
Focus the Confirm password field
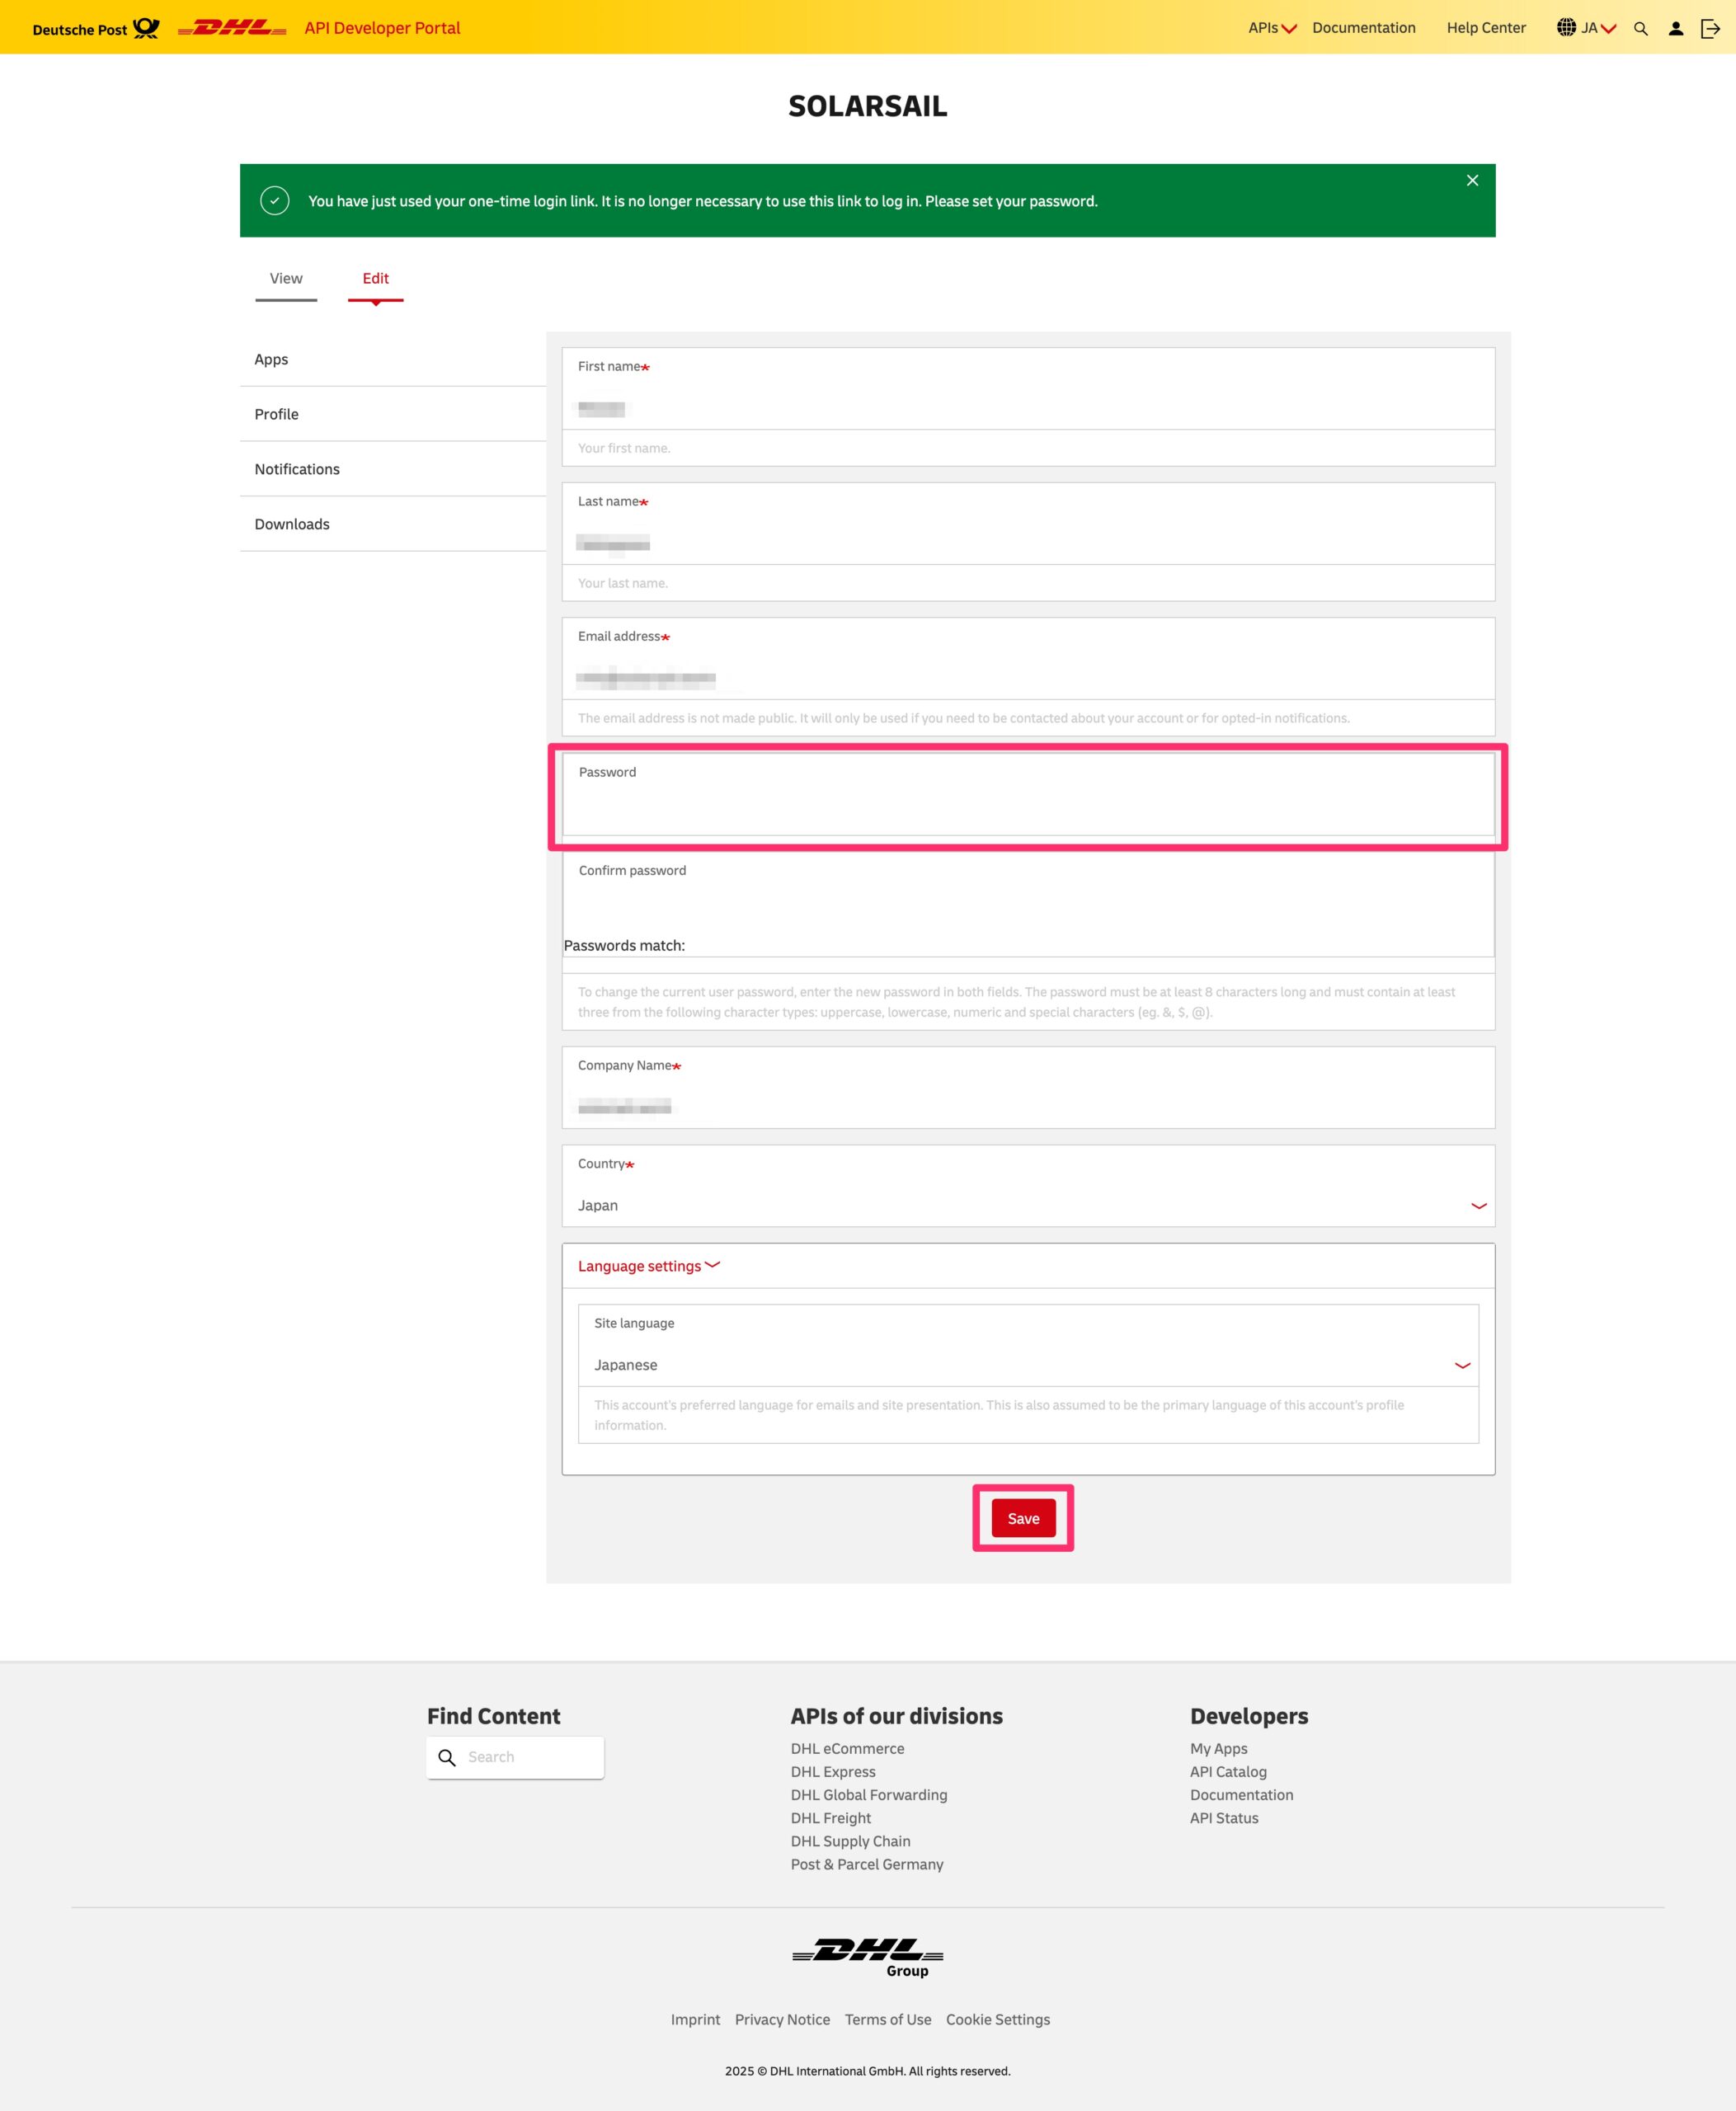pos(1027,906)
